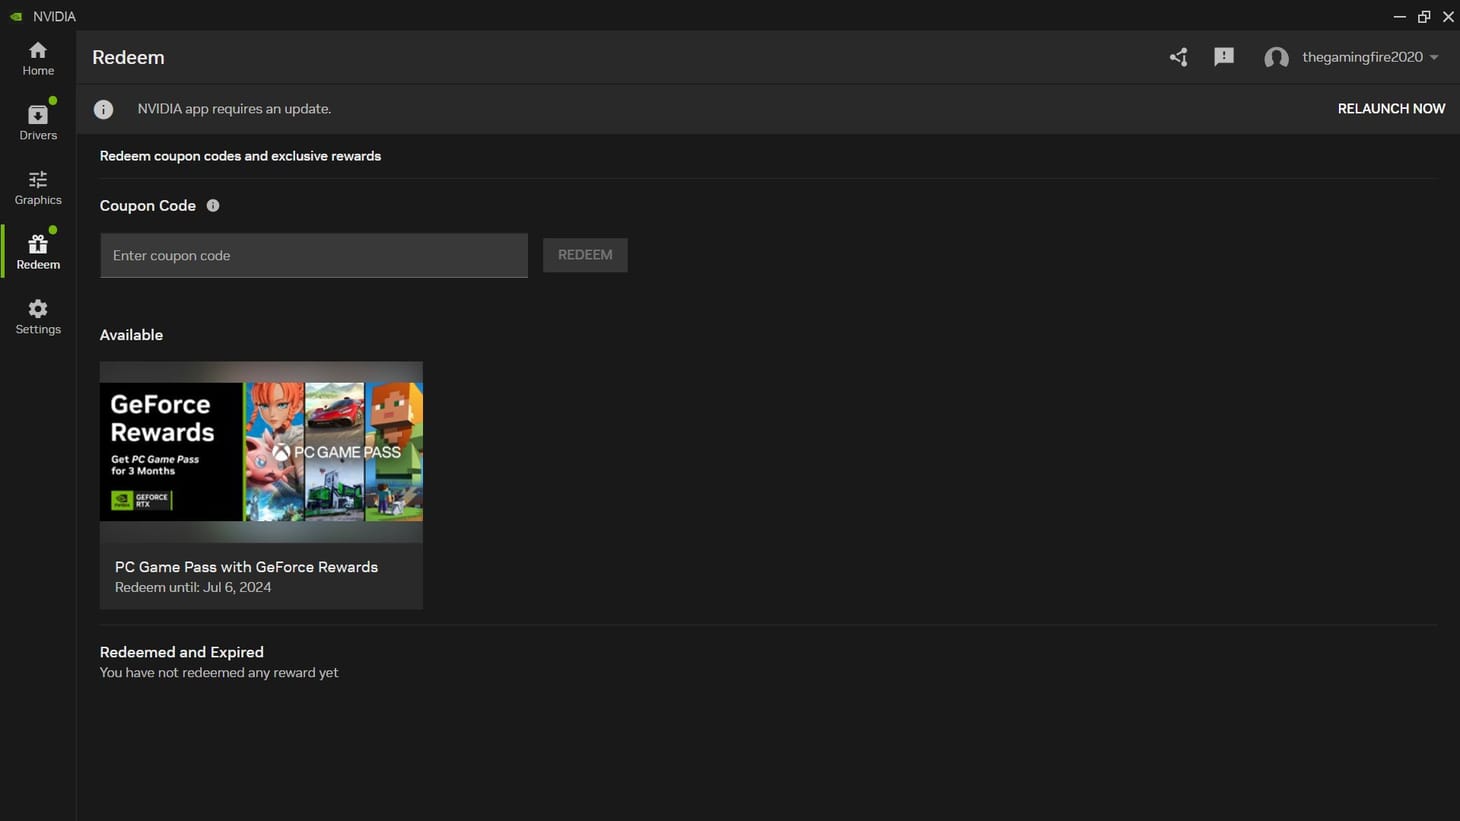Viewport: 1460px width, 821px height.
Task: Click the info icon in the update banner
Action: coord(103,109)
